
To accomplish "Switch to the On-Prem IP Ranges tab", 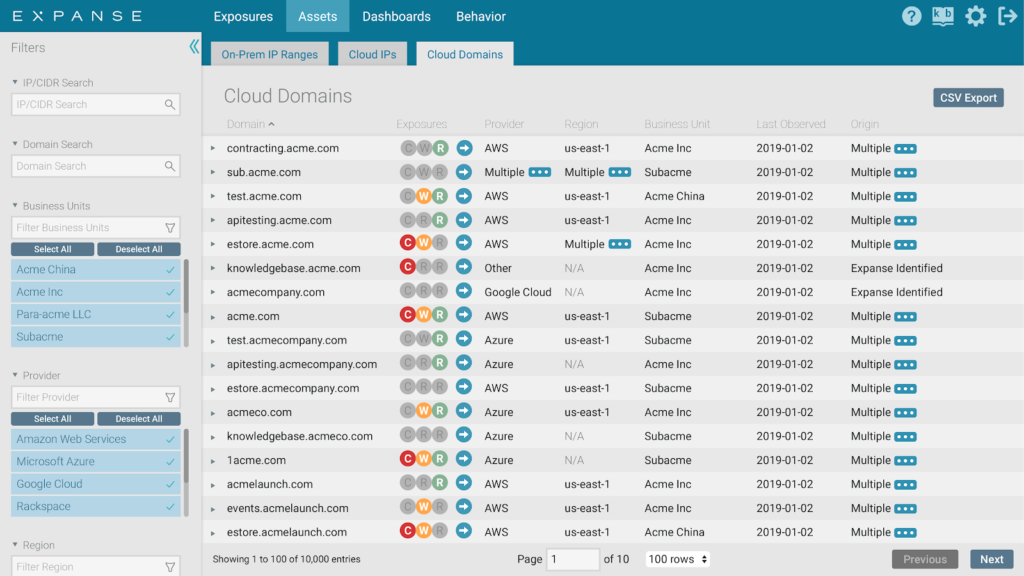I will [x=269, y=54].
